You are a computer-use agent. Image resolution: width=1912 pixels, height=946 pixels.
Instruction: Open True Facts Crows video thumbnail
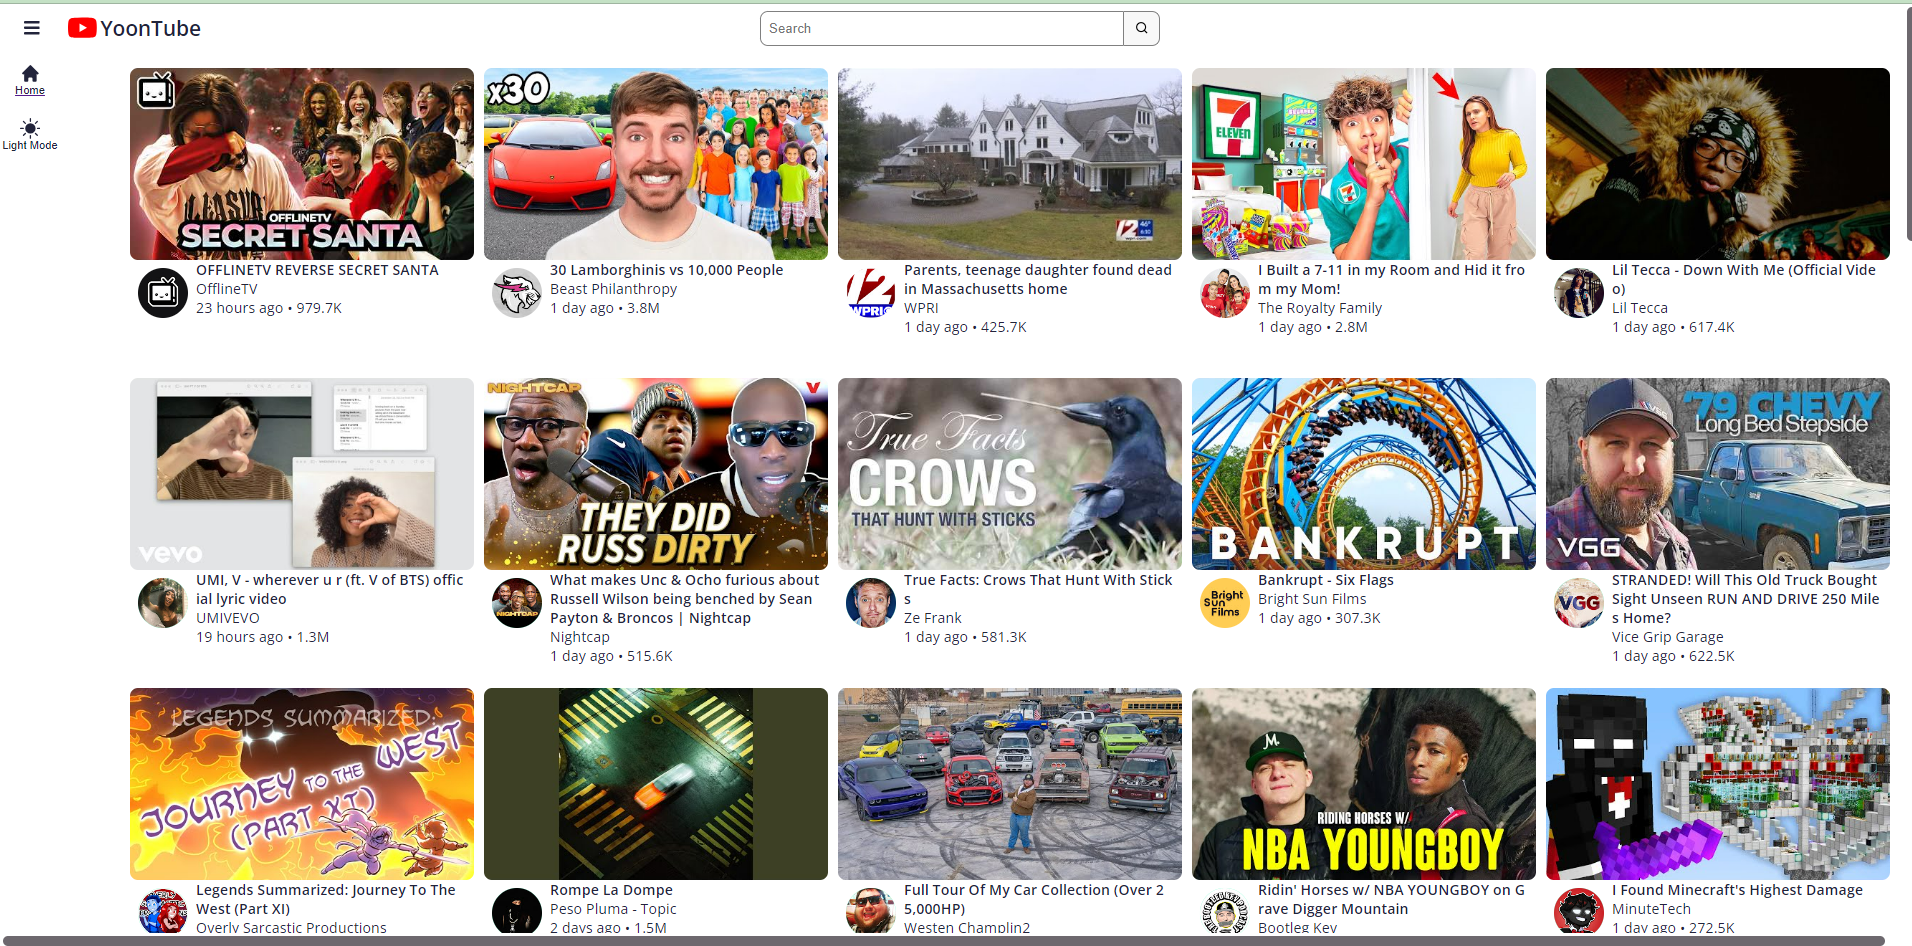[1009, 474]
